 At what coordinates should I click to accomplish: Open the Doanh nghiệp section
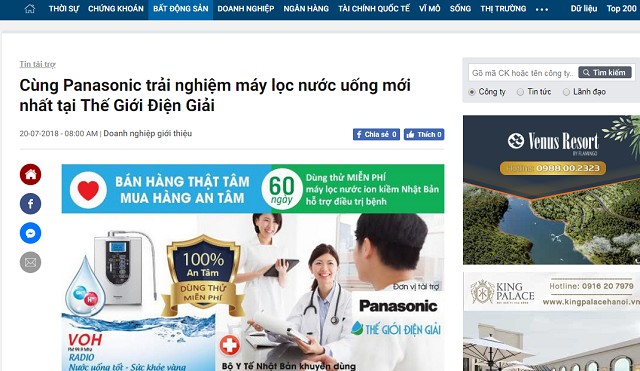coord(246,9)
